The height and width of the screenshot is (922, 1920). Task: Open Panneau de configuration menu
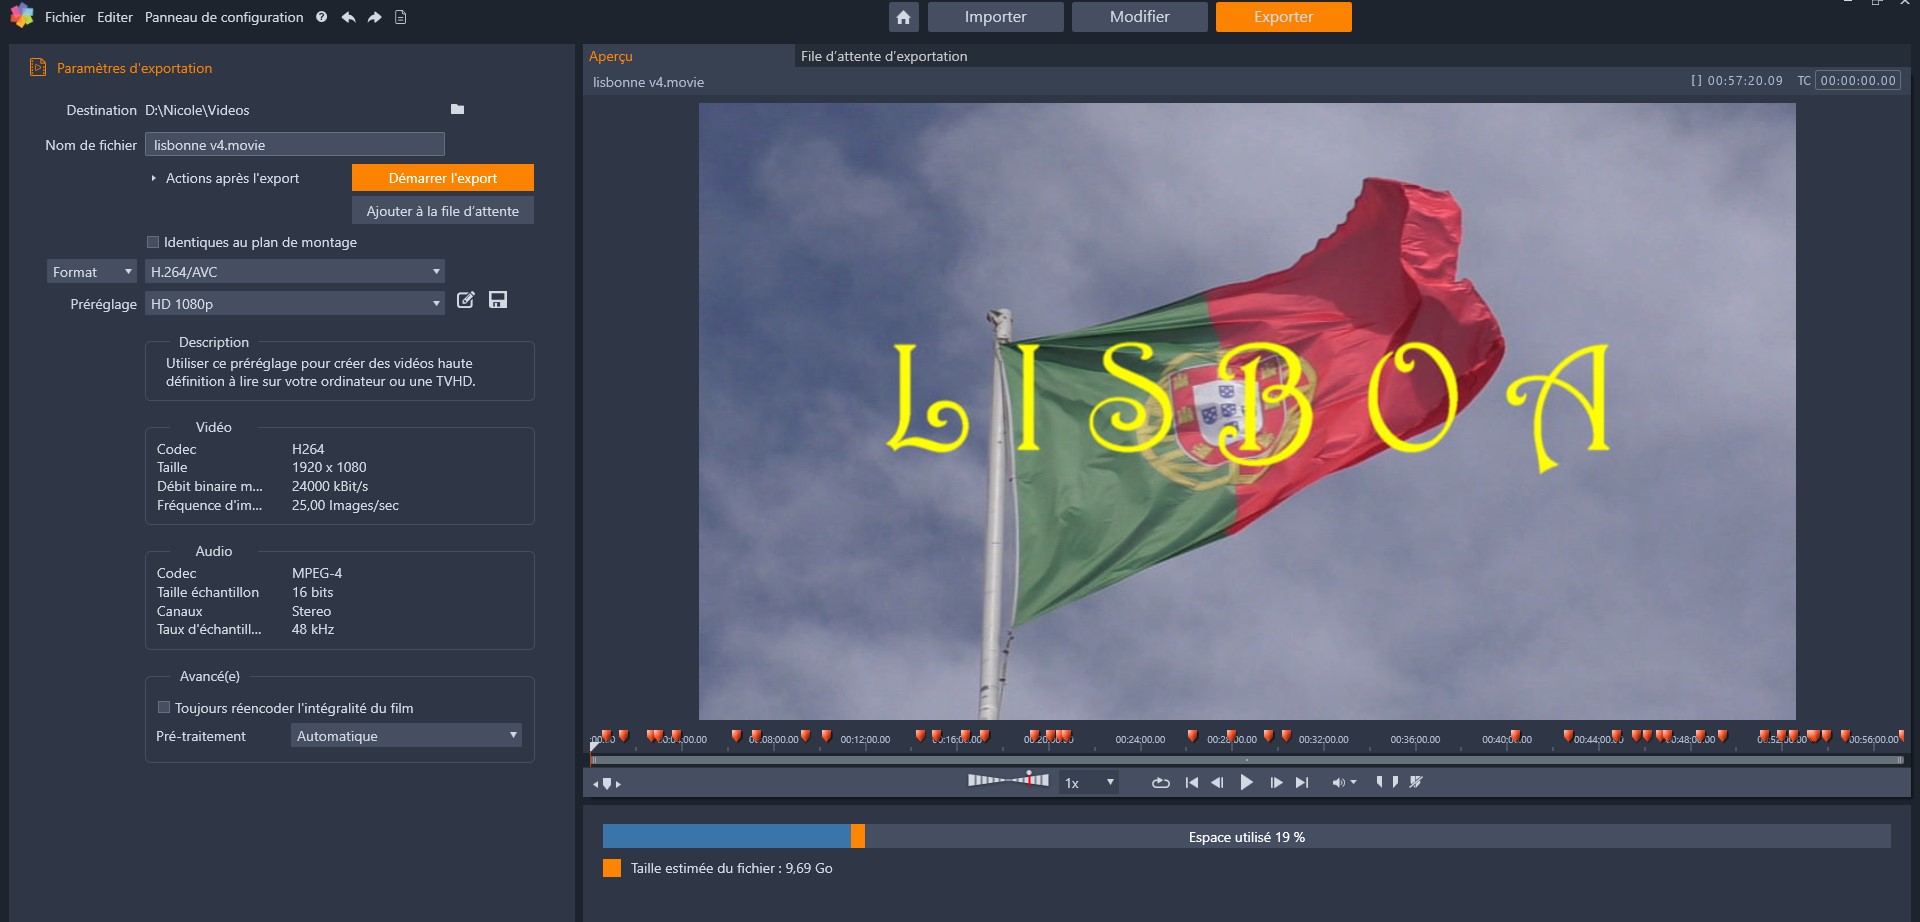pos(224,17)
